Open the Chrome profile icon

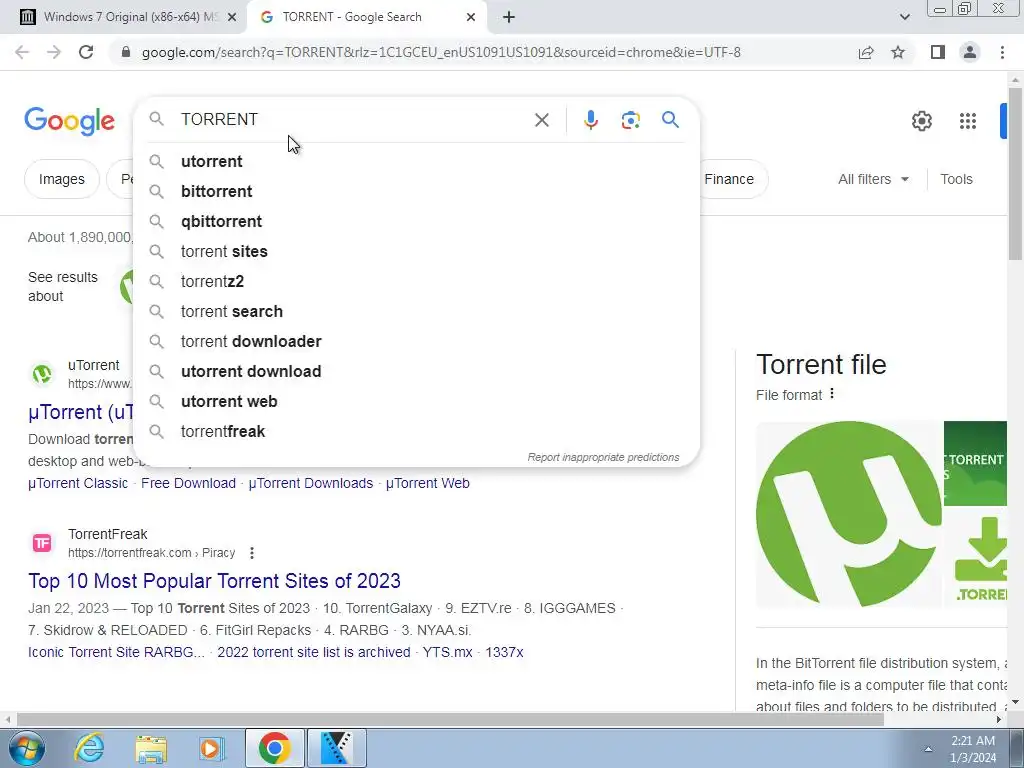970,52
